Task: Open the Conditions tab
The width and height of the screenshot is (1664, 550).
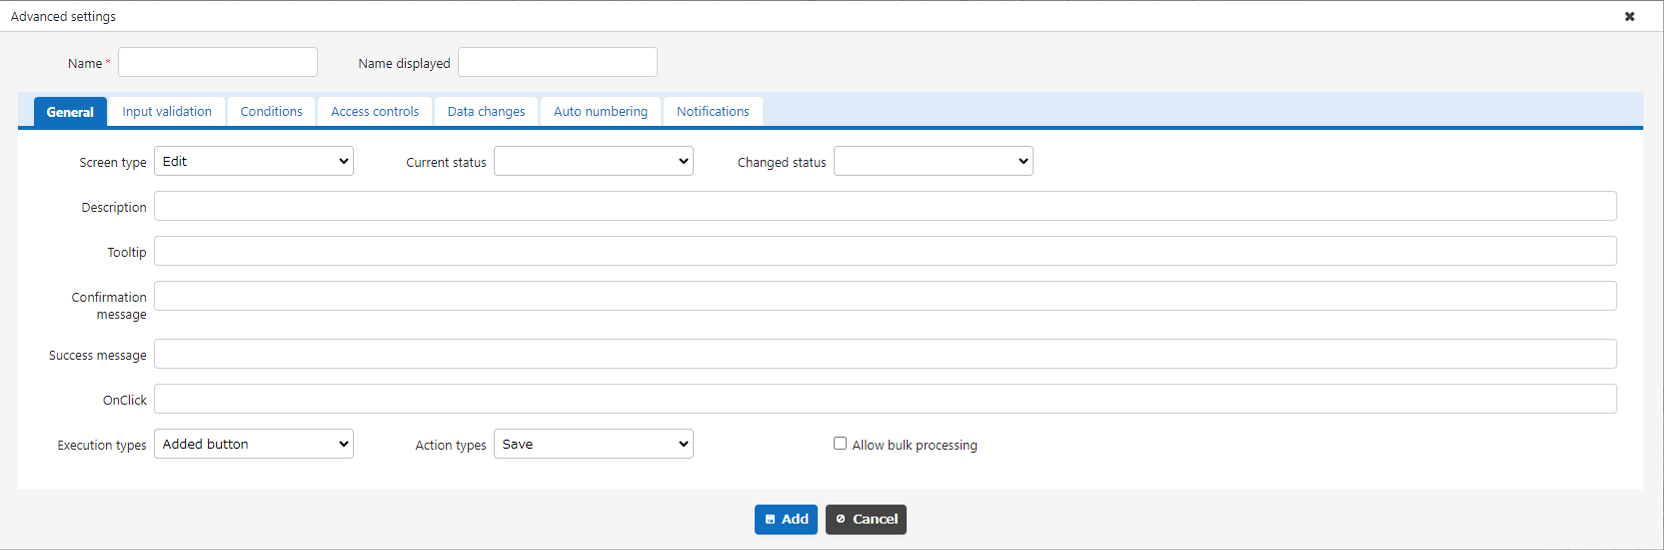Action: (x=271, y=112)
